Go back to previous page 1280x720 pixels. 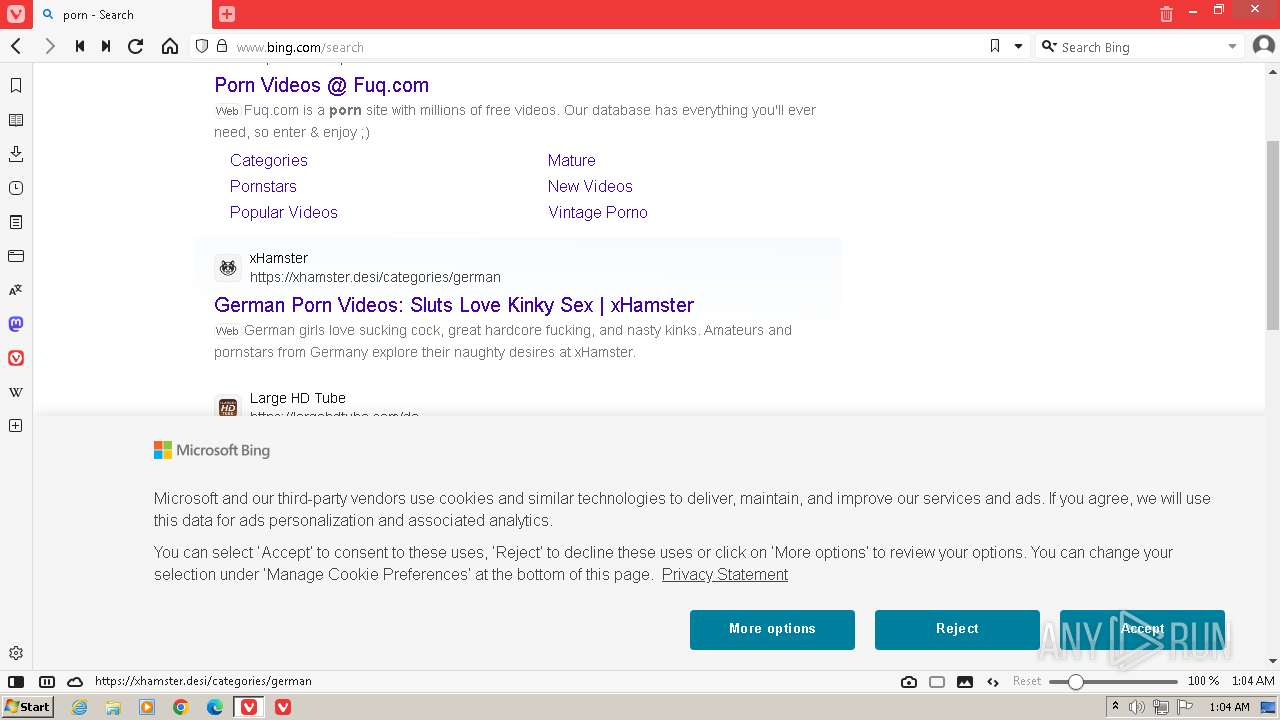tap(16, 46)
